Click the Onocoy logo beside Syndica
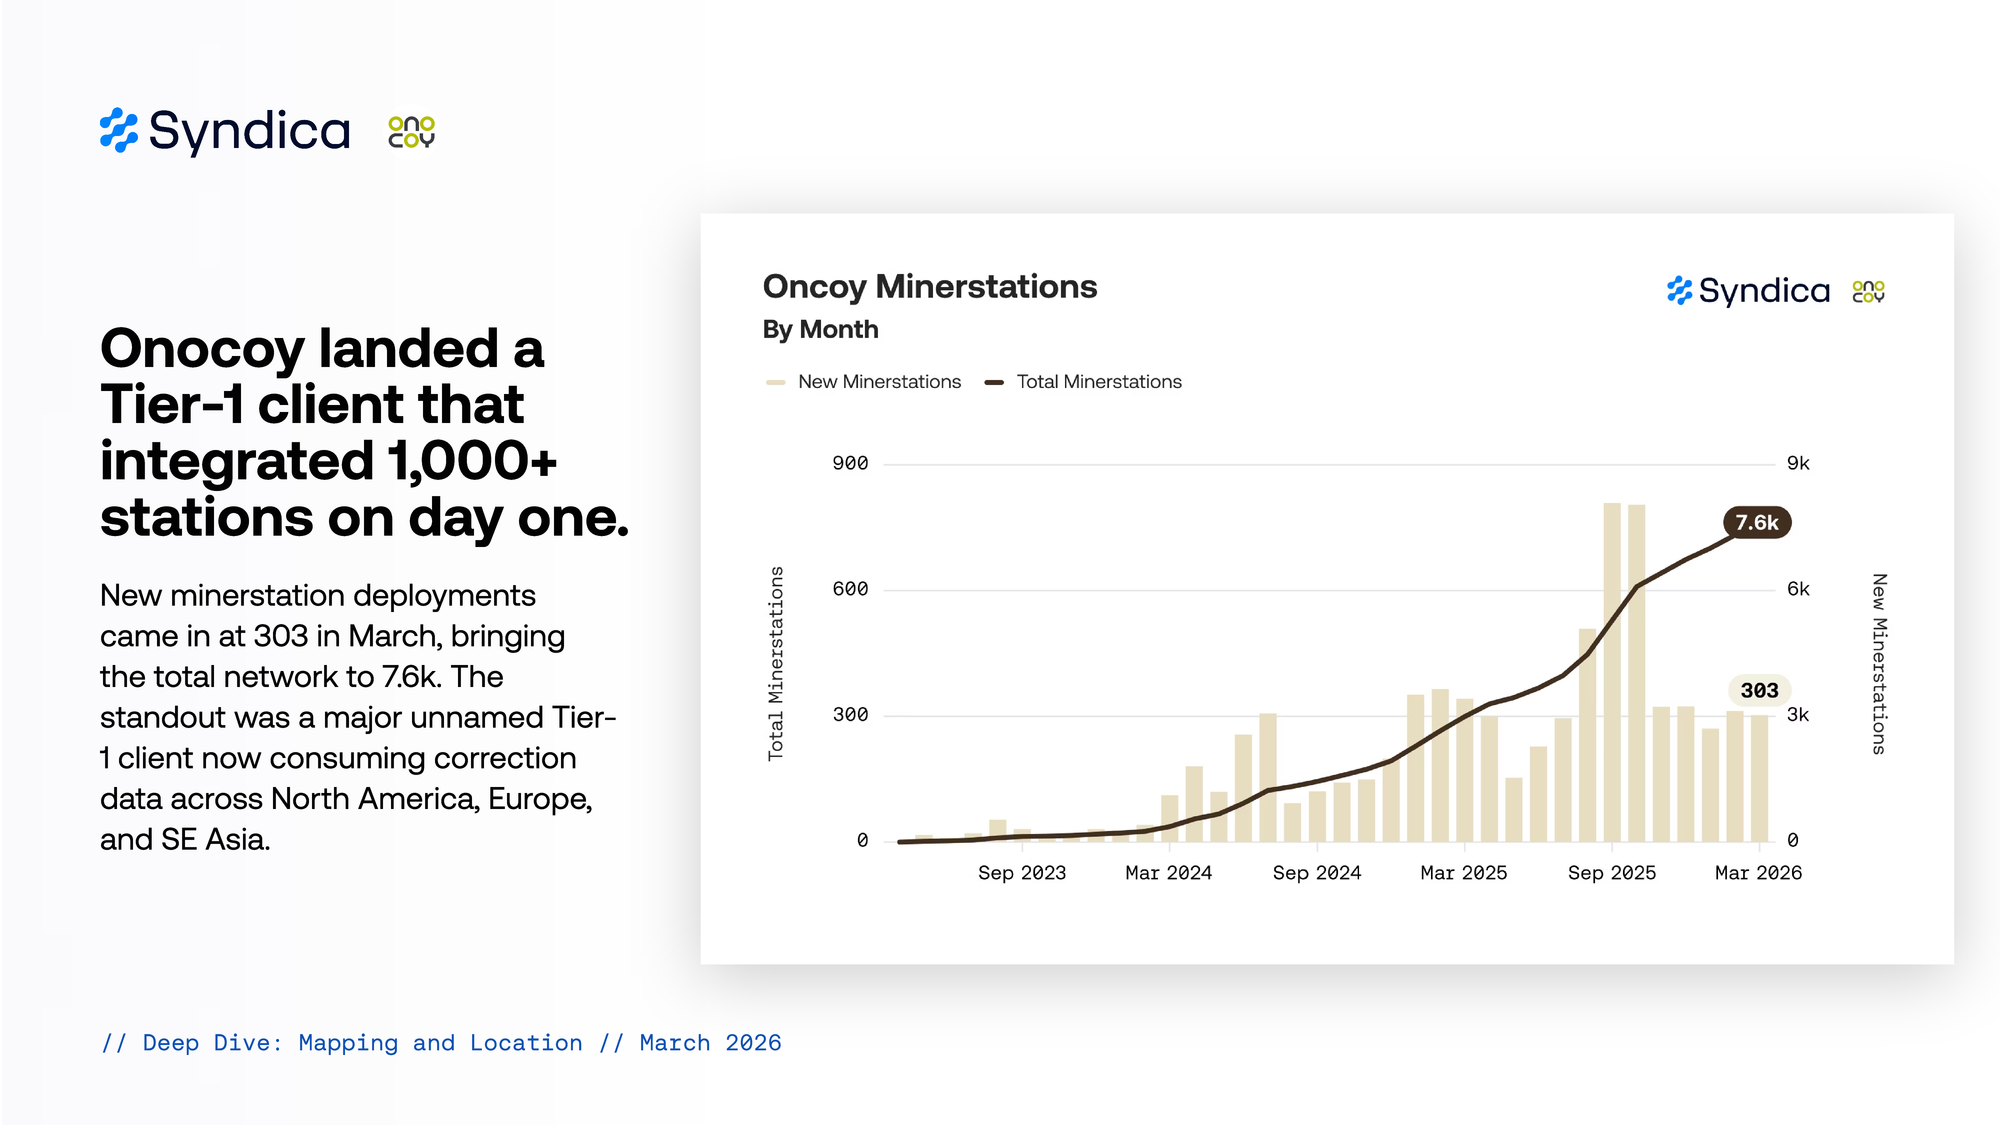This screenshot has height=1125, width=2000. point(411,132)
